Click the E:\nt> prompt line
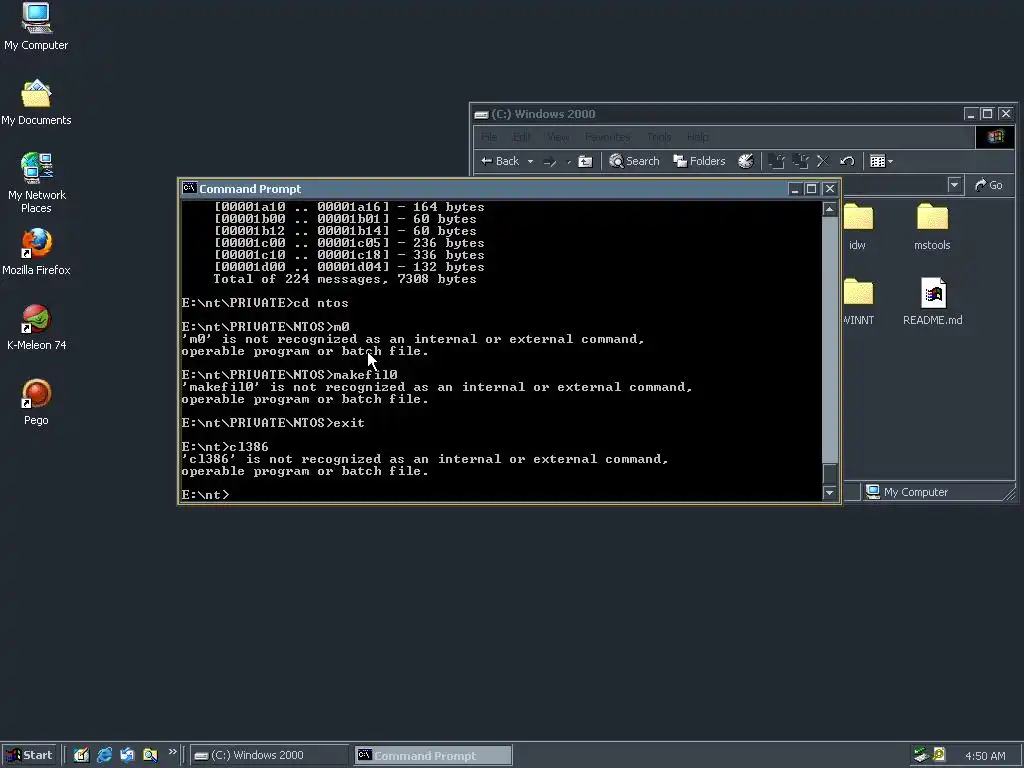The width and height of the screenshot is (1024, 768). click(x=205, y=495)
